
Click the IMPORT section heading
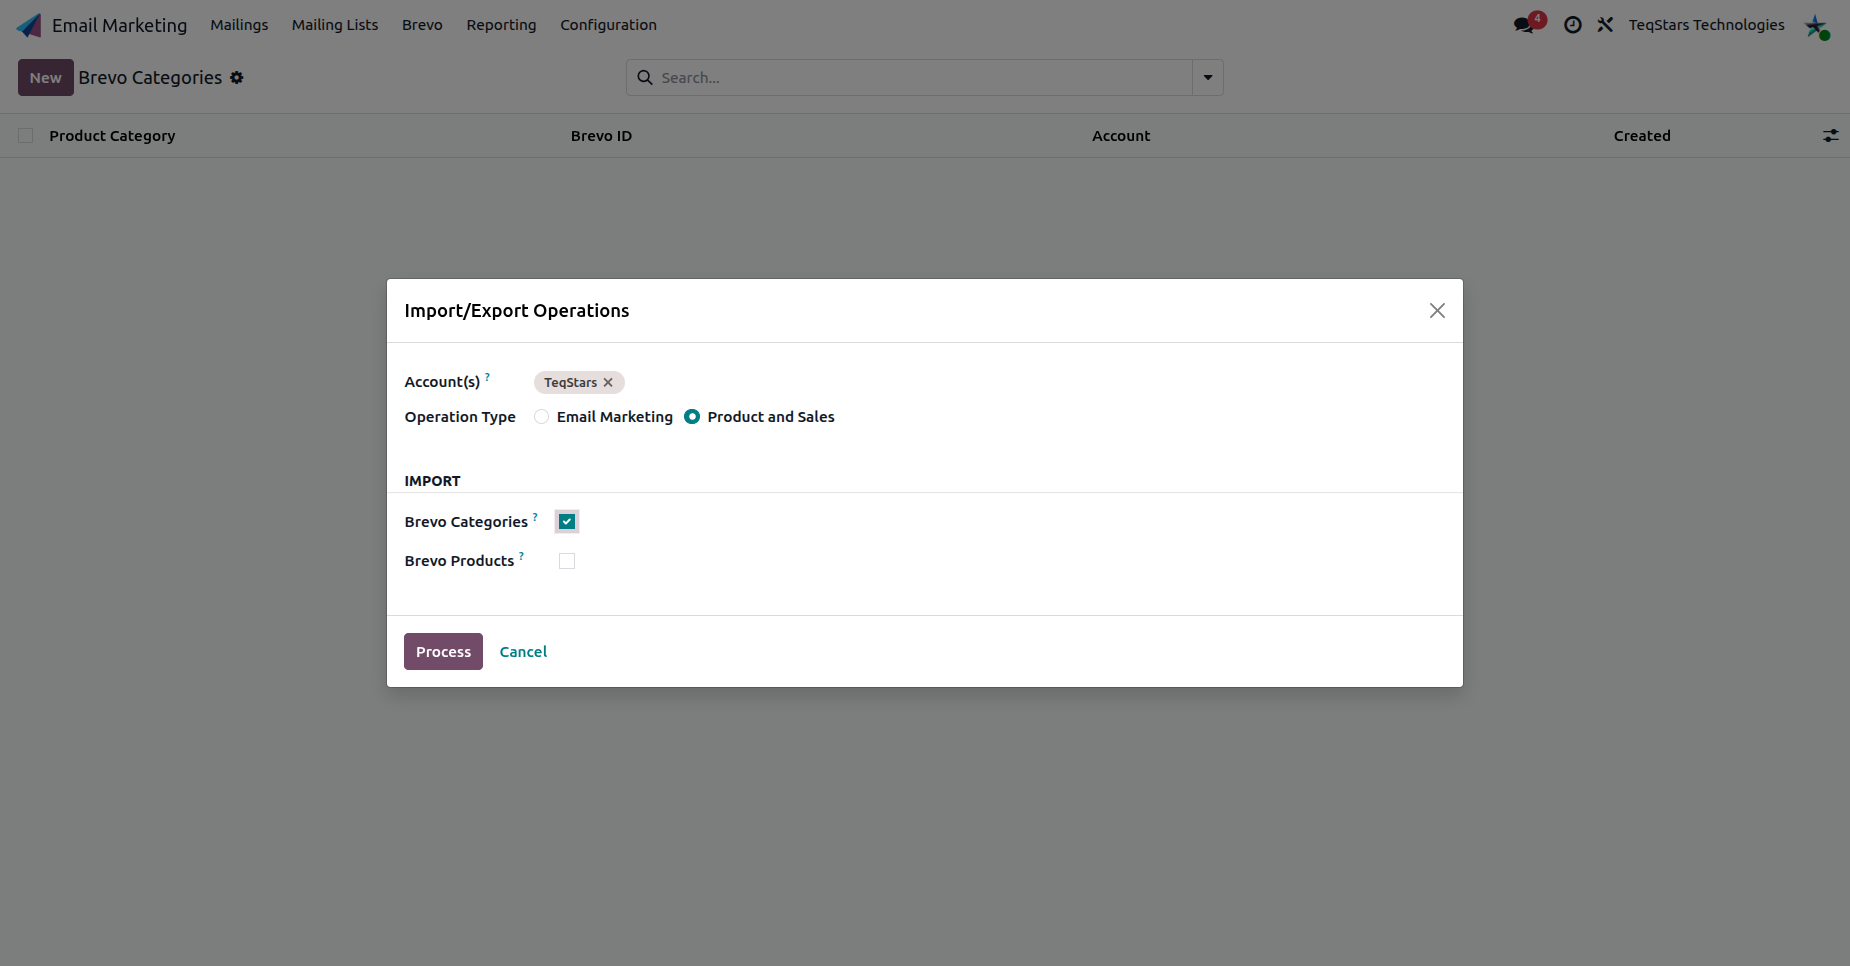coord(432,481)
